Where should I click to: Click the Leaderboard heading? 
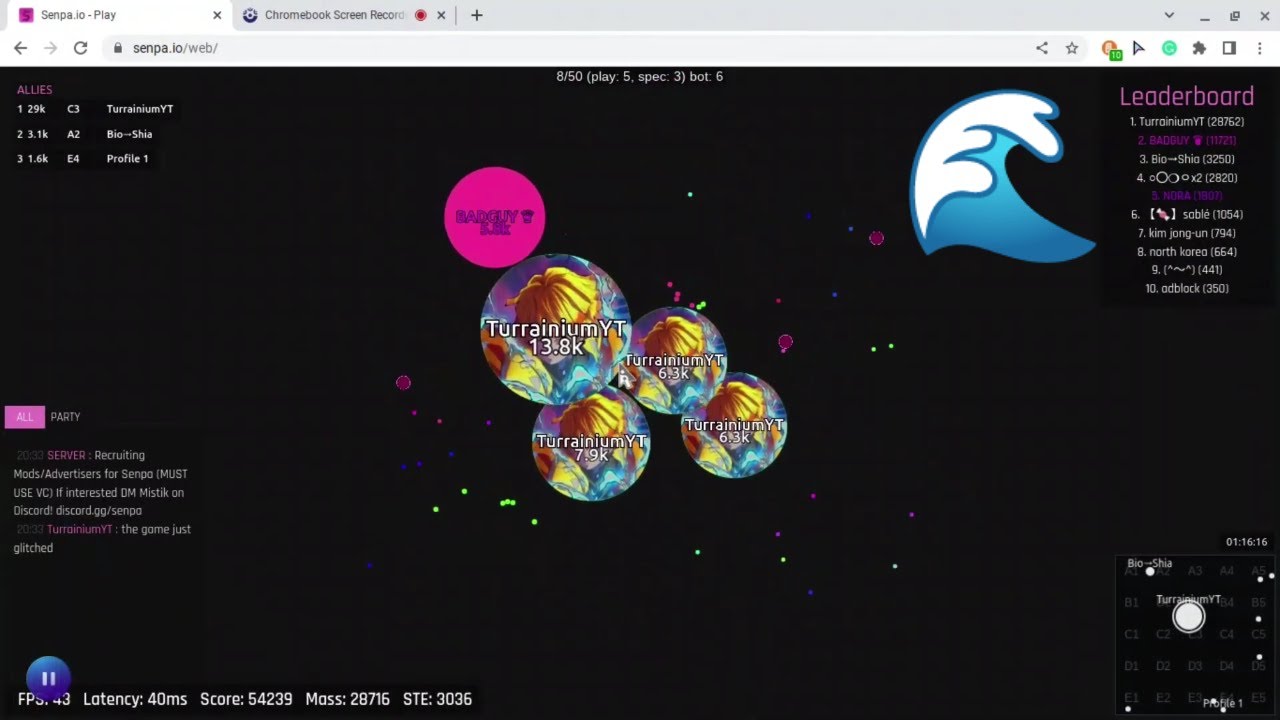click(x=1186, y=96)
